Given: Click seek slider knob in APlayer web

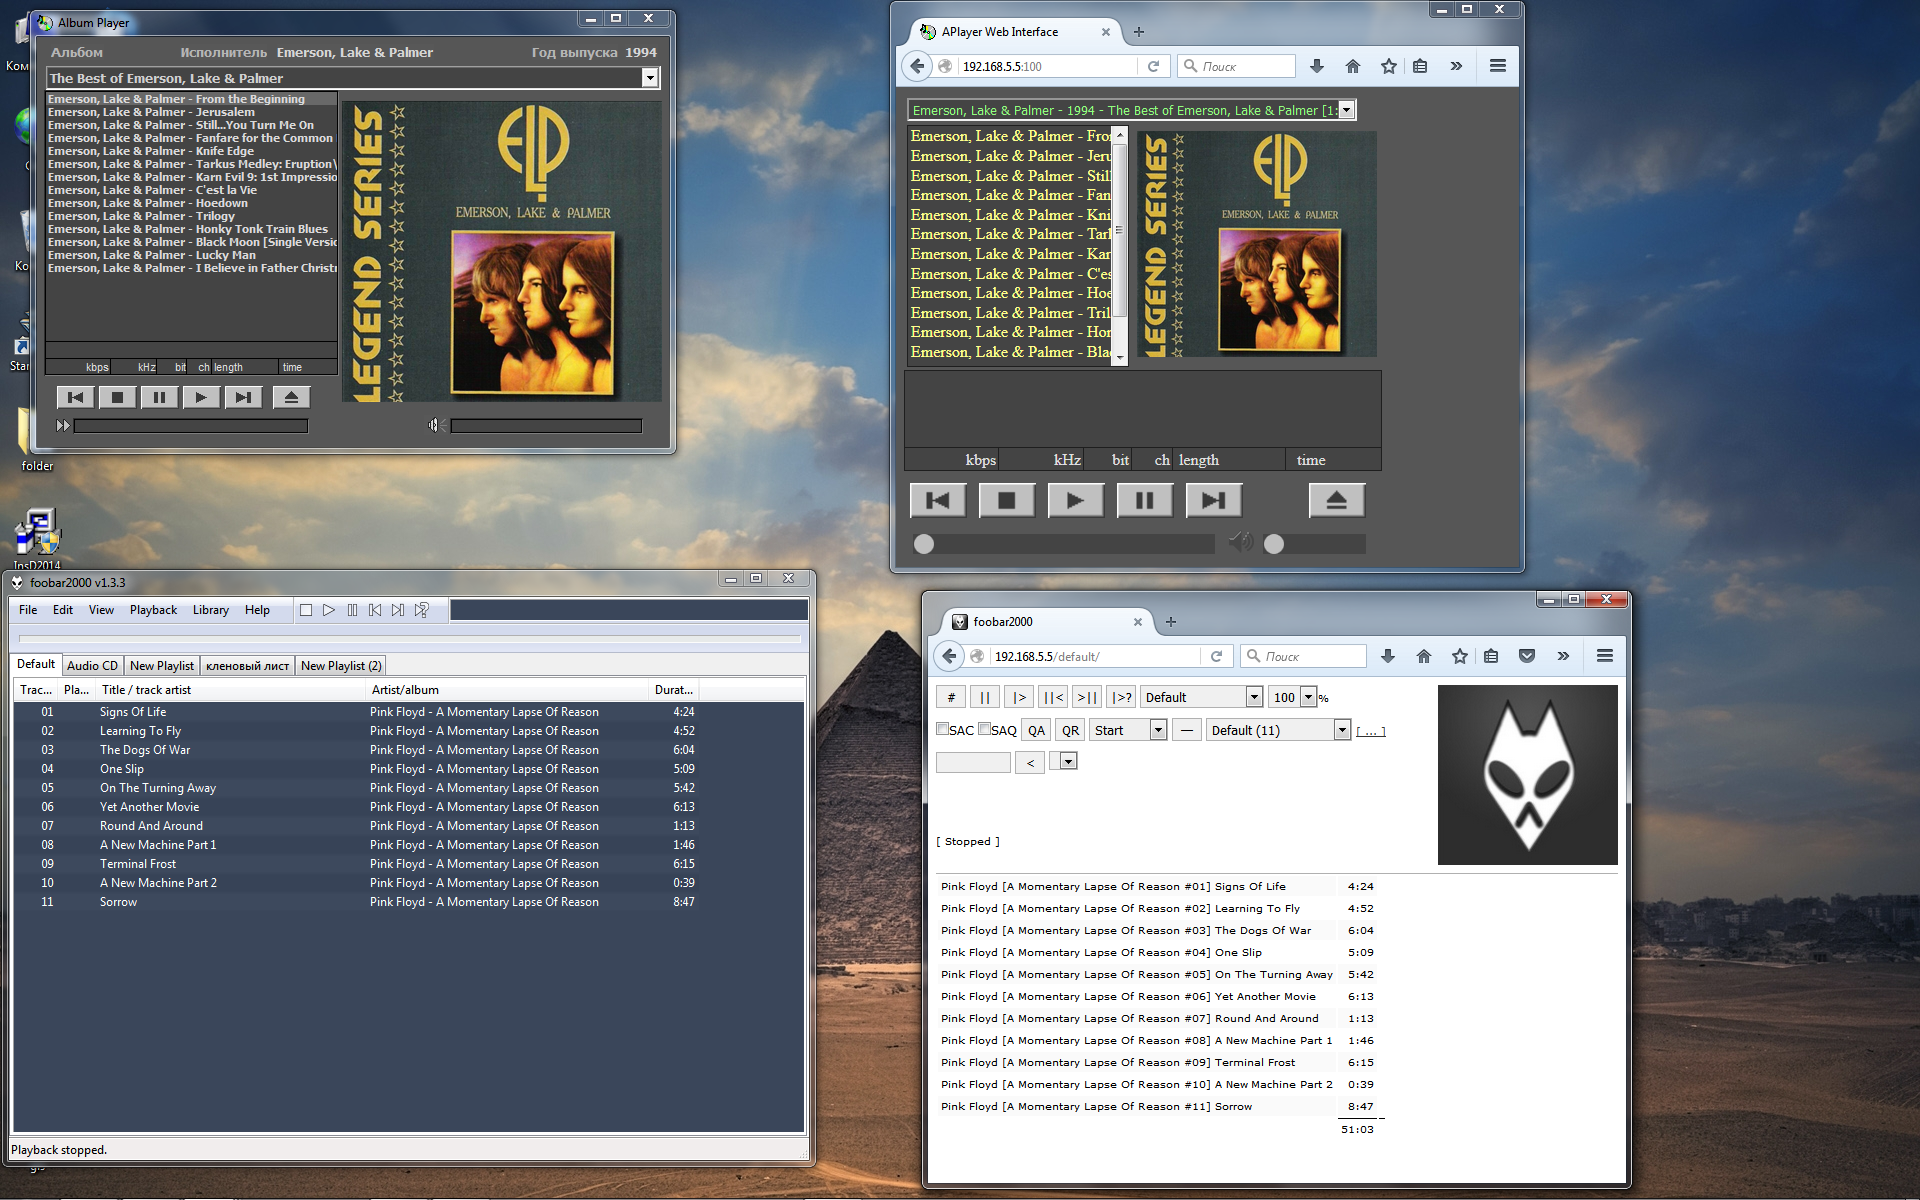Looking at the screenshot, I should pyautogui.click(x=924, y=544).
